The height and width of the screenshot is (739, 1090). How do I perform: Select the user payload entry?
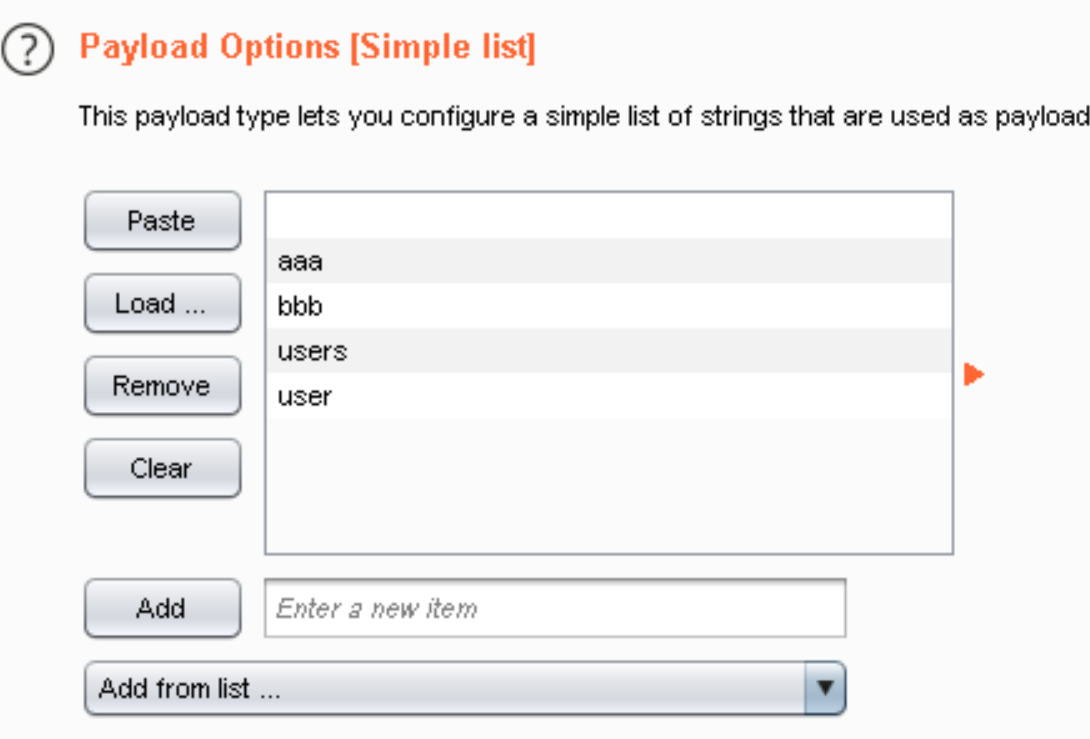tap(609, 396)
